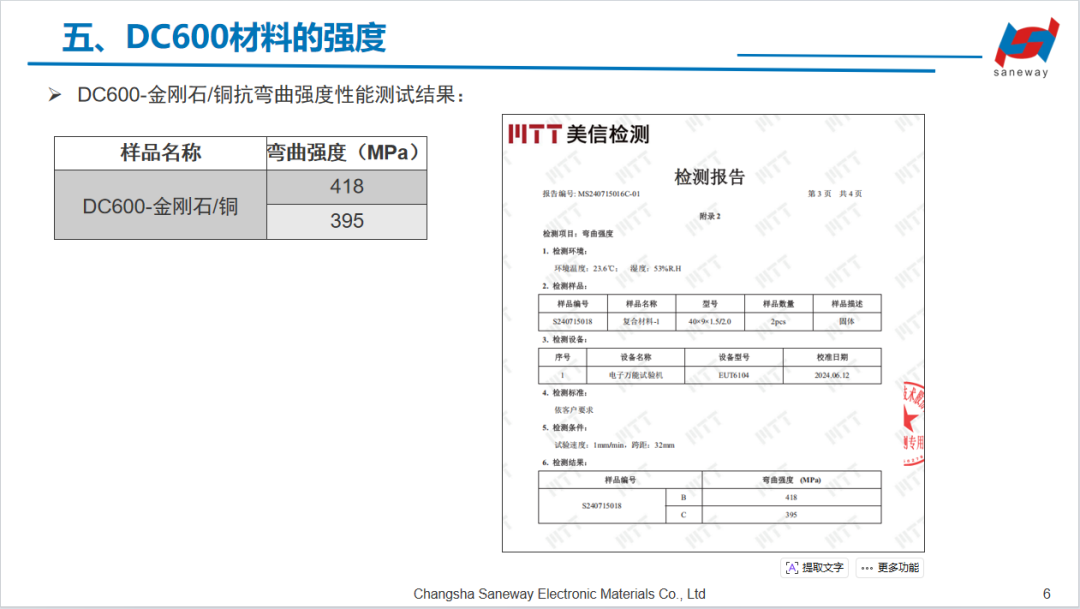
Task: Open the 更多功能 more functions button
Action: (x=890, y=568)
